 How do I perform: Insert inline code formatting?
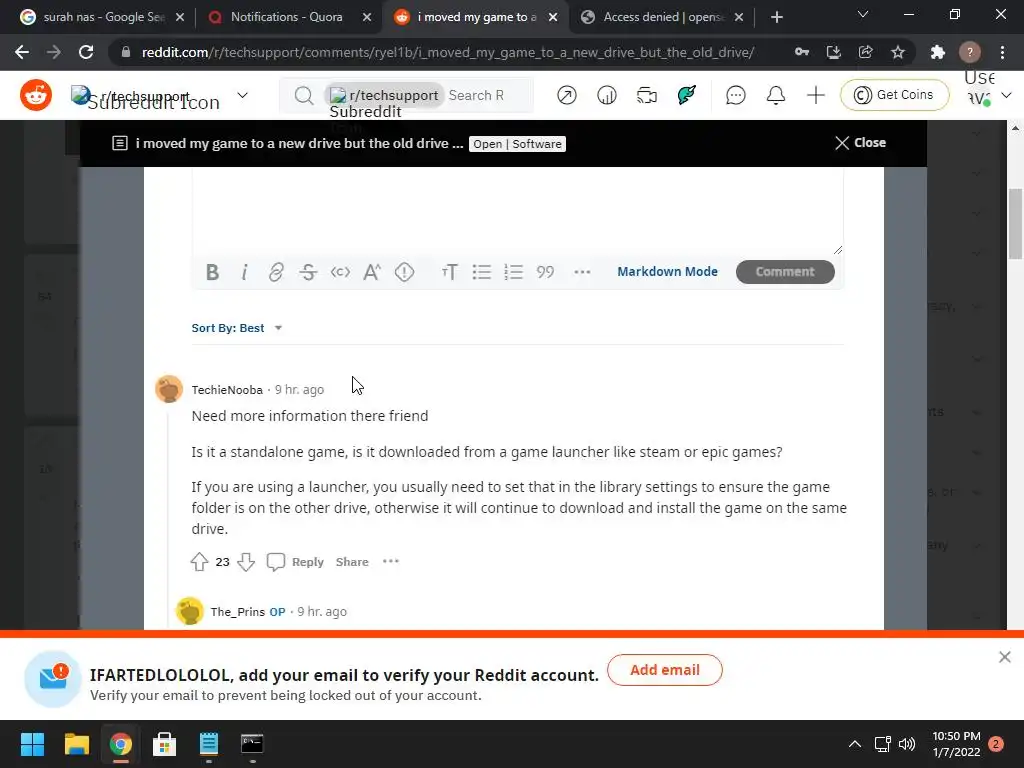[340, 272]
